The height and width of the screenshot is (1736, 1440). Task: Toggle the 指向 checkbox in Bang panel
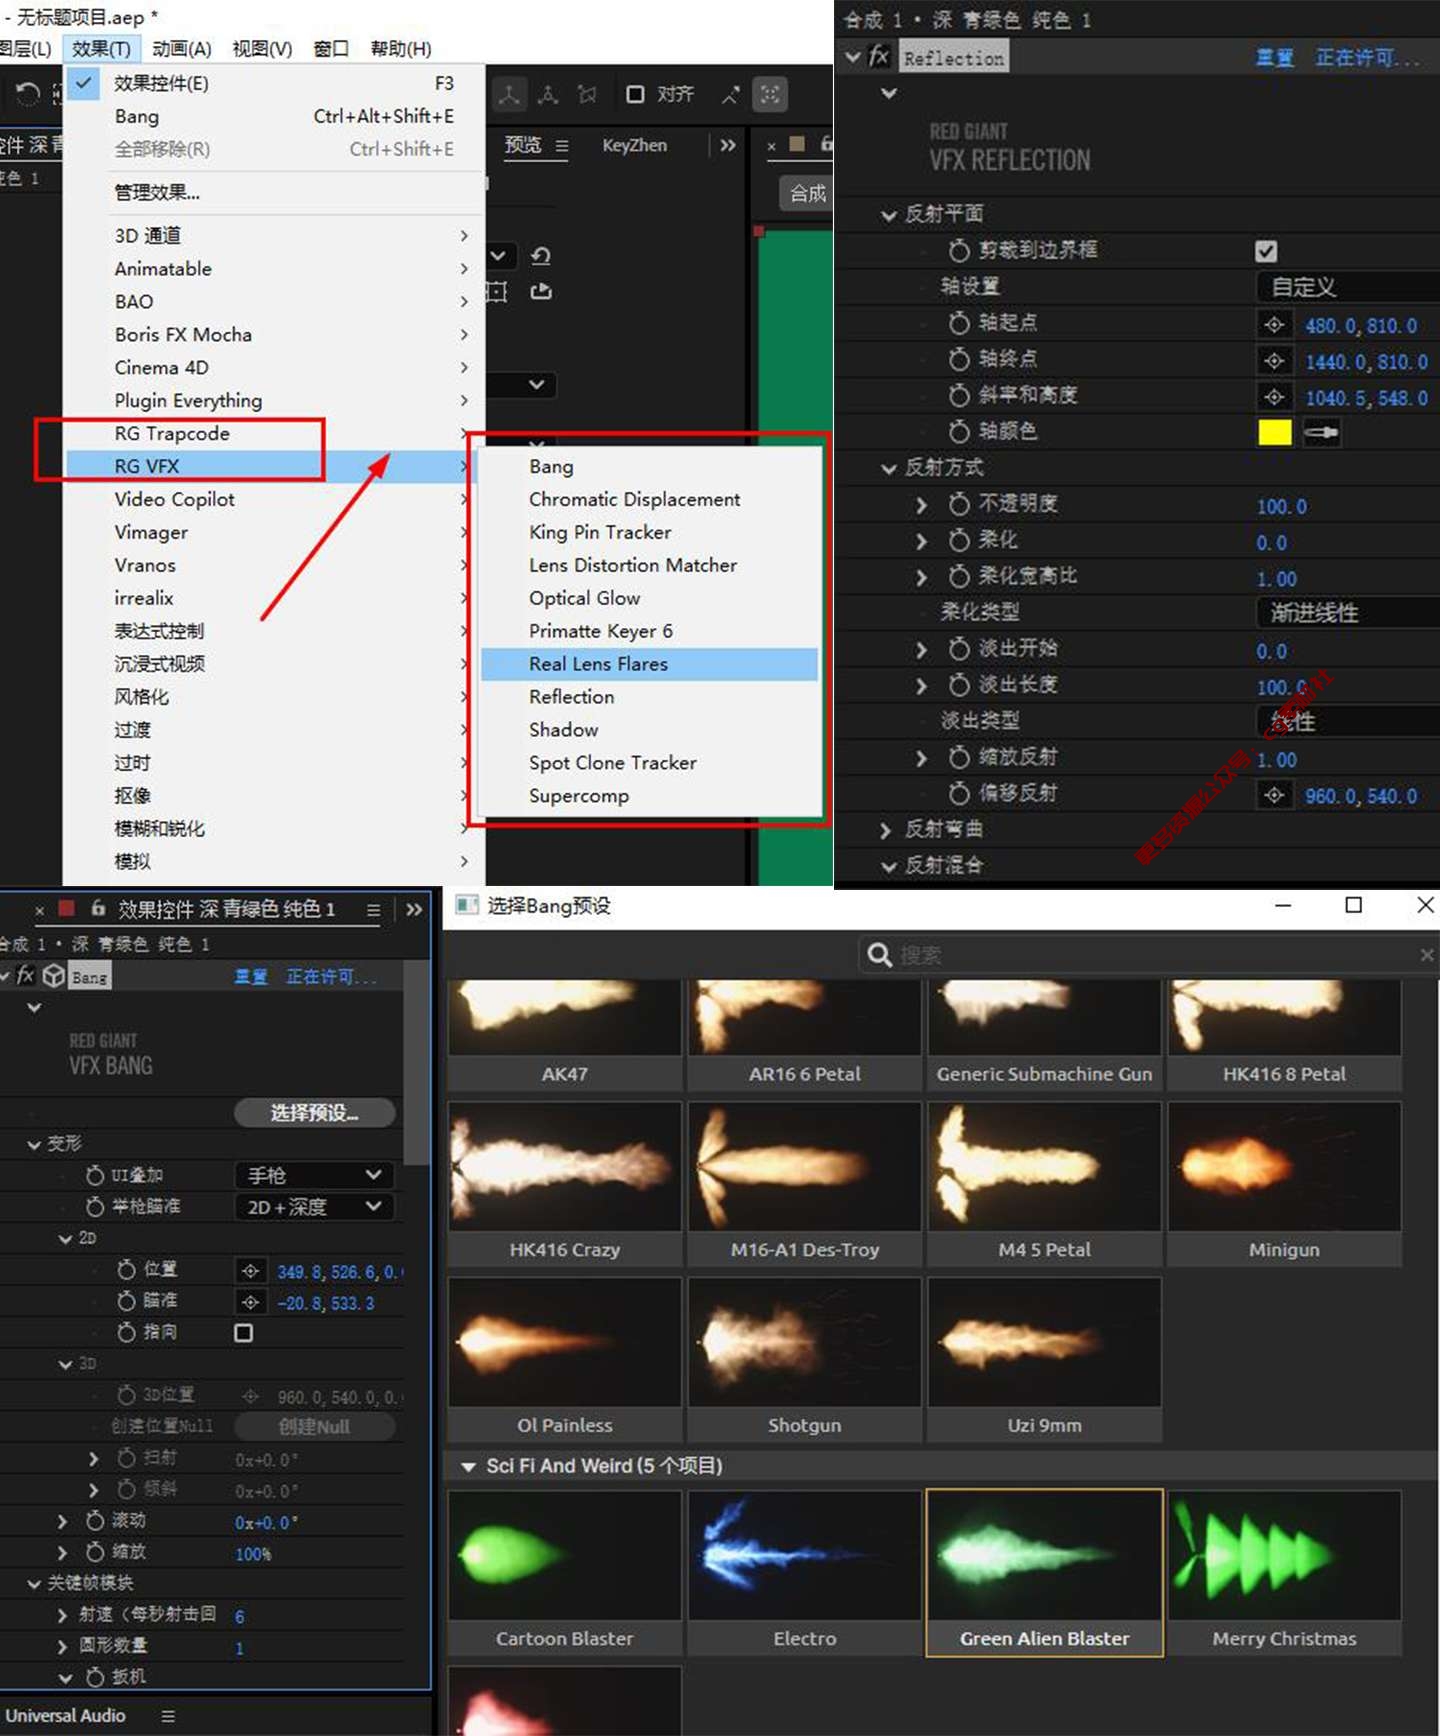[243, 1333]
